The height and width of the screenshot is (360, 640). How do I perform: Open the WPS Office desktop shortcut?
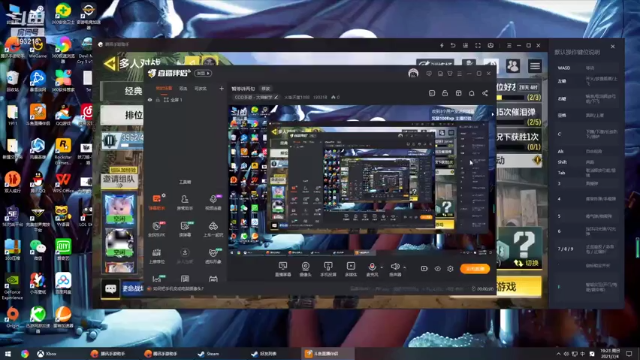click(x=63, y=183)
